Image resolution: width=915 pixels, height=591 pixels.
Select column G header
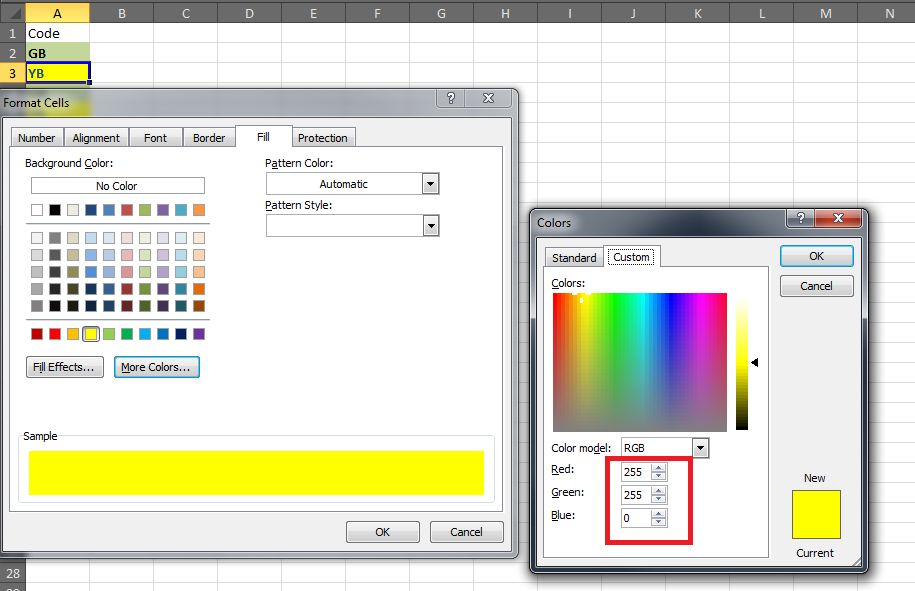click(441, 13)
